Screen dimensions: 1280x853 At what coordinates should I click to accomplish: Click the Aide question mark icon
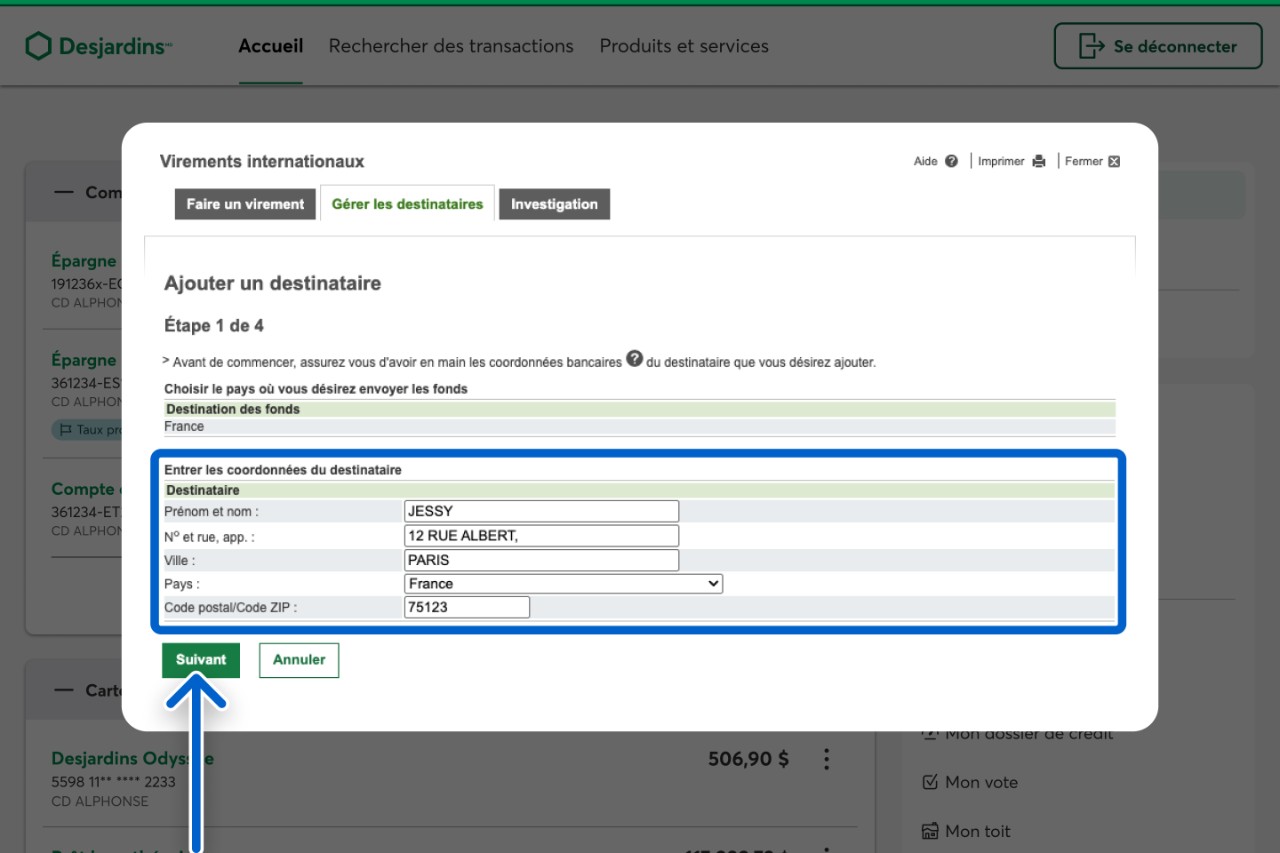951,161
